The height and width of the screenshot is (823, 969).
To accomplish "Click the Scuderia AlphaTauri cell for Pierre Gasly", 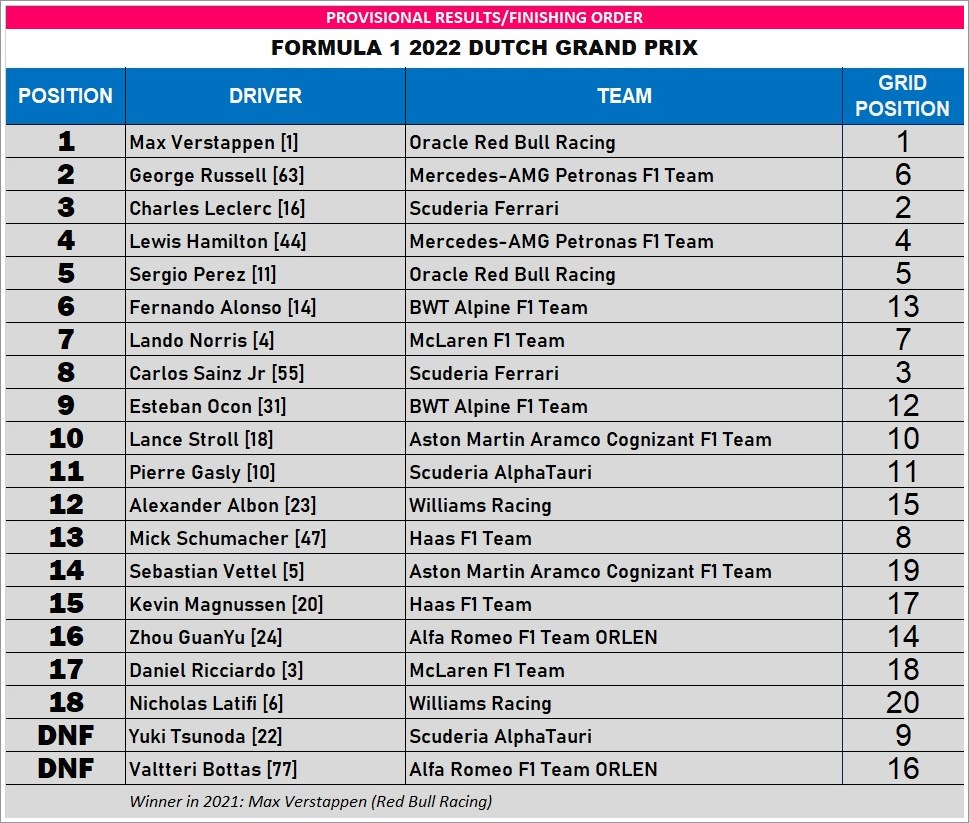I will coord(624,472).
